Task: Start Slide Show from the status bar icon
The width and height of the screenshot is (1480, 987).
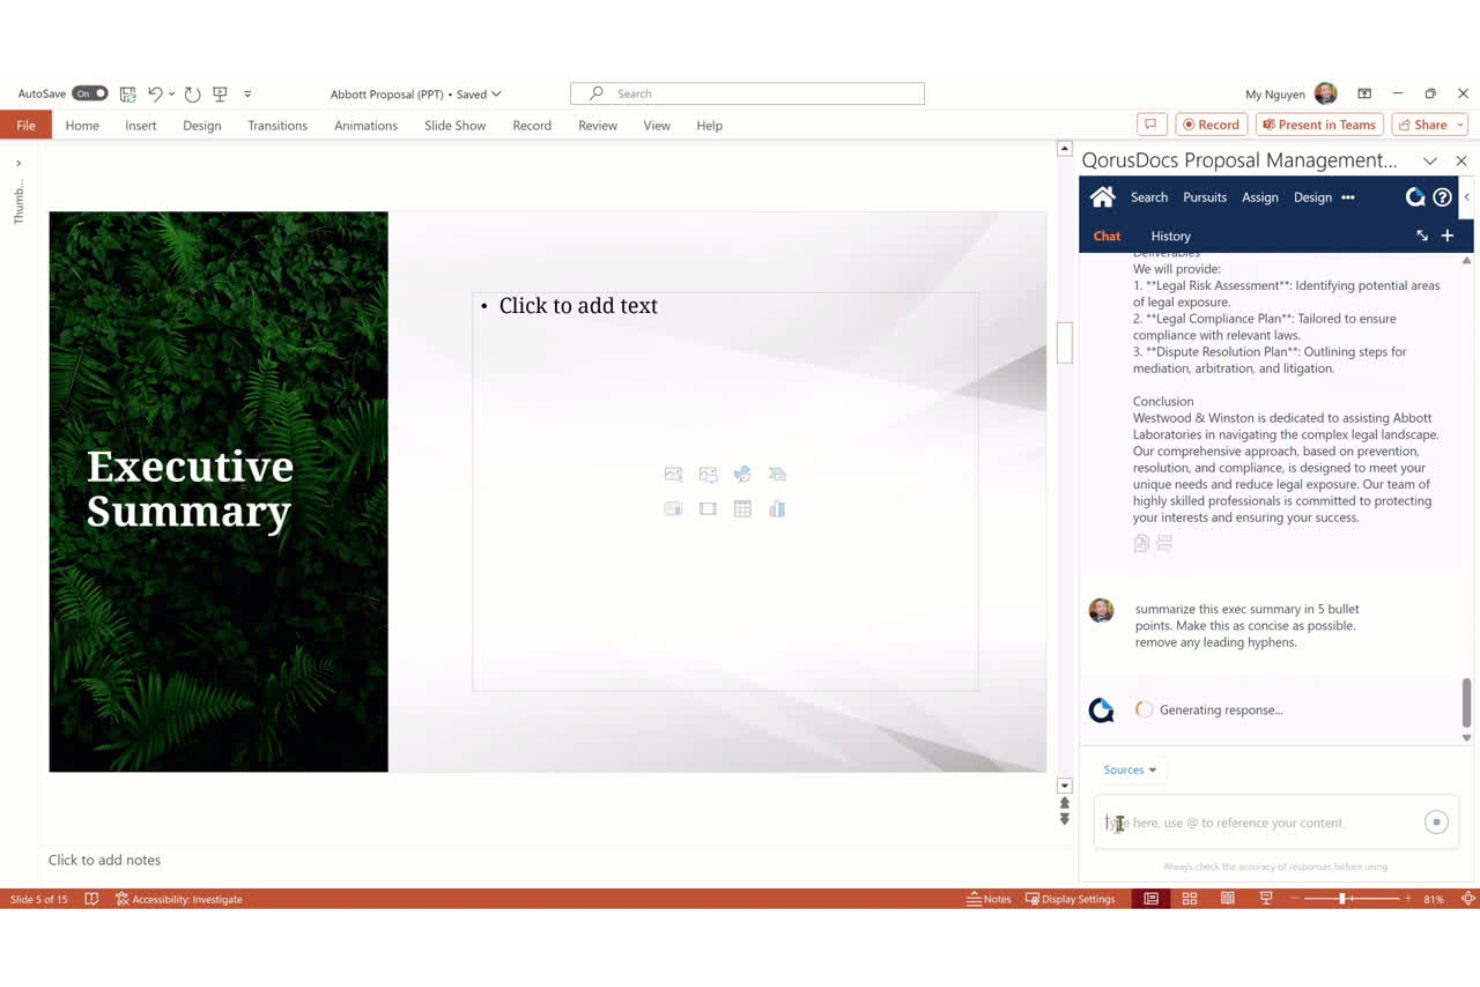Action: (x=1265, y=899)
